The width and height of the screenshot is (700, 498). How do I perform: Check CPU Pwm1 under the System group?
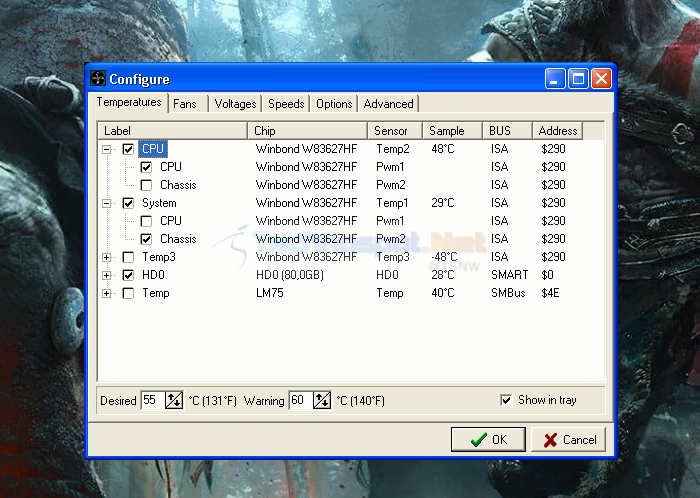[146, 221]
